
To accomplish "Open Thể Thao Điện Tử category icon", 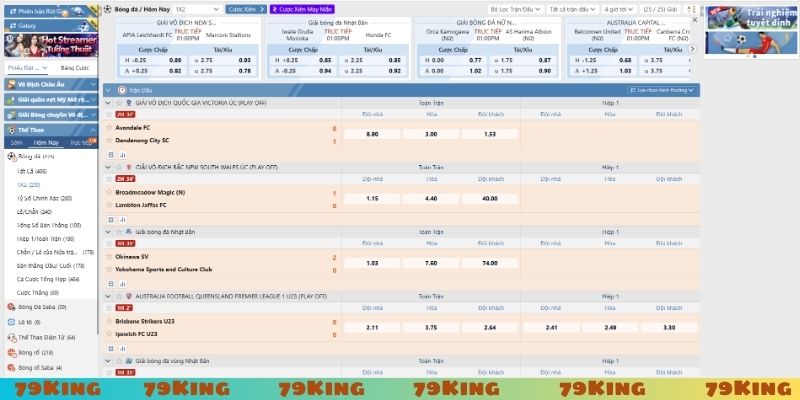I will coord(11,338).
